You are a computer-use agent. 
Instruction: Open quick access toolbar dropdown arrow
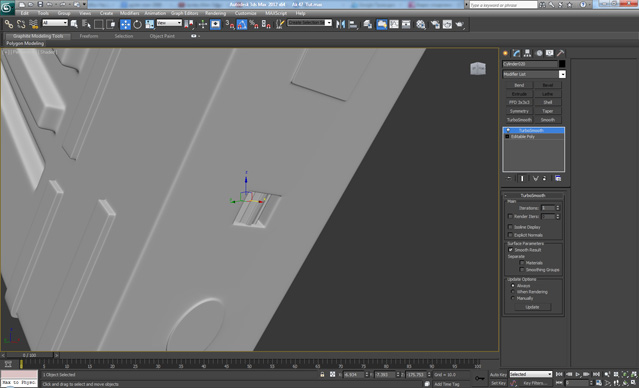coord(85,4)
